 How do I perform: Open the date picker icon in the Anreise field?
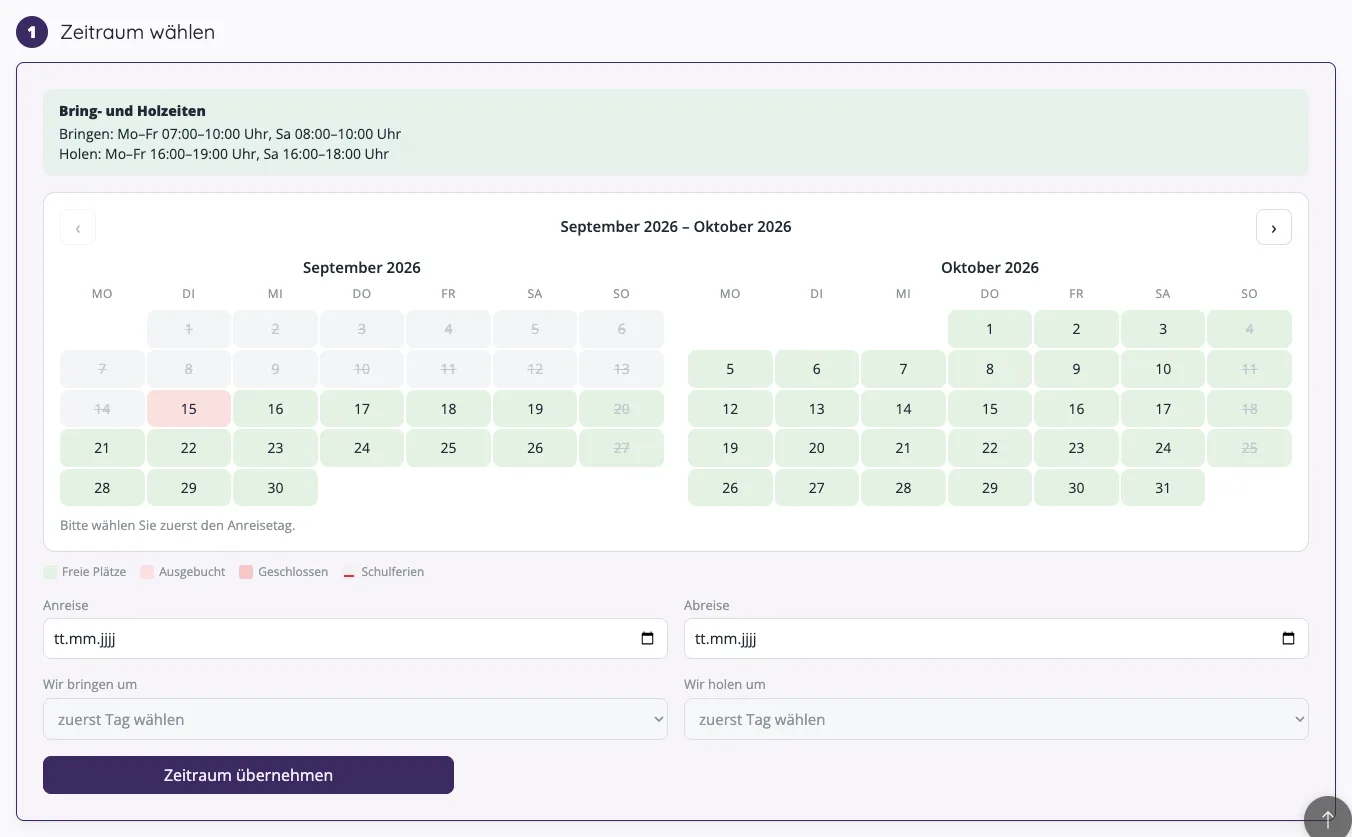pyautogui.click(x=647, y=639)
